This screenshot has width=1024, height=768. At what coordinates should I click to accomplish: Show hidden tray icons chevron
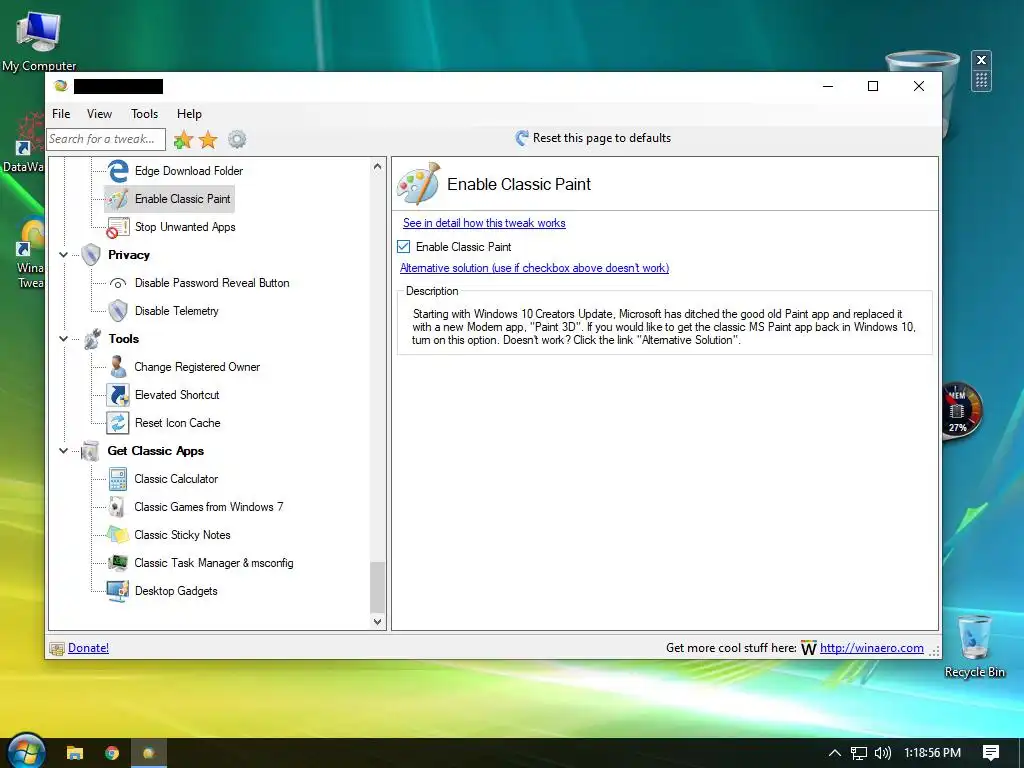(835, 753)
